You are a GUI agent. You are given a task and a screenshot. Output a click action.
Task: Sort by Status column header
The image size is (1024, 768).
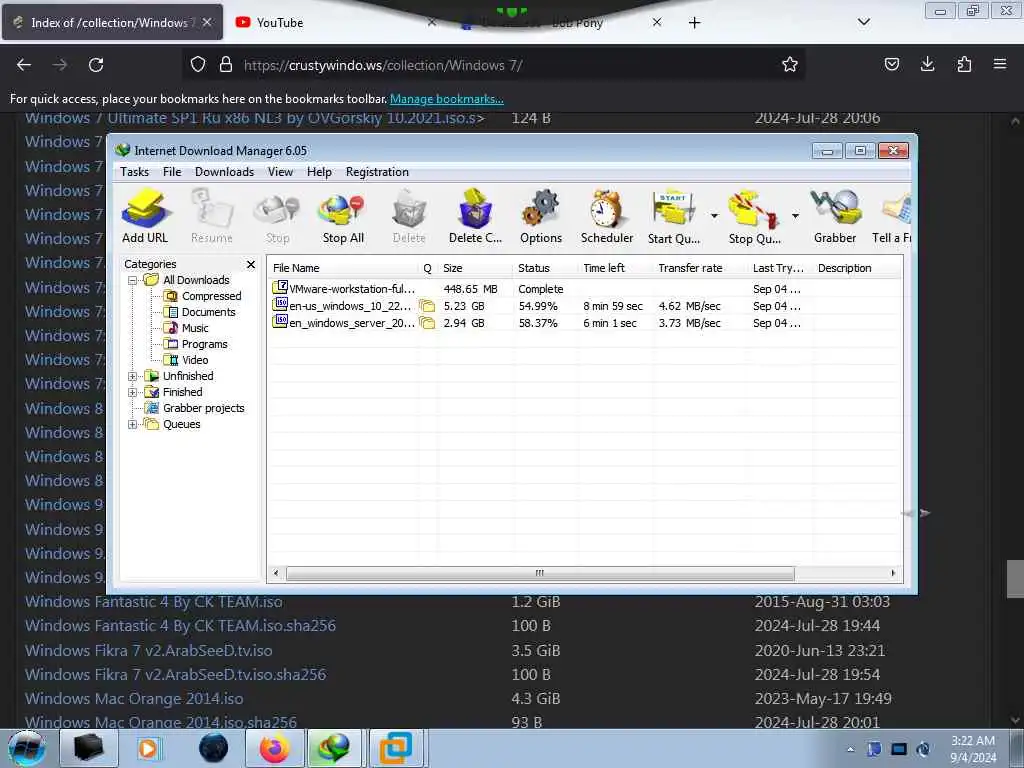pyautogui.click(x=545, y=268)
